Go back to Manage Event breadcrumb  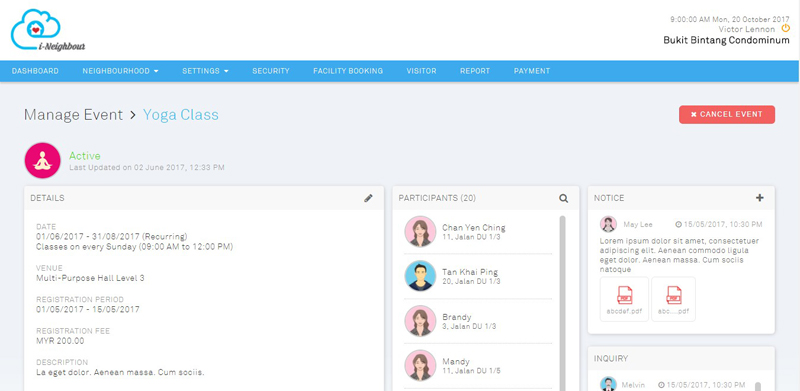click(x=73, y=114)
